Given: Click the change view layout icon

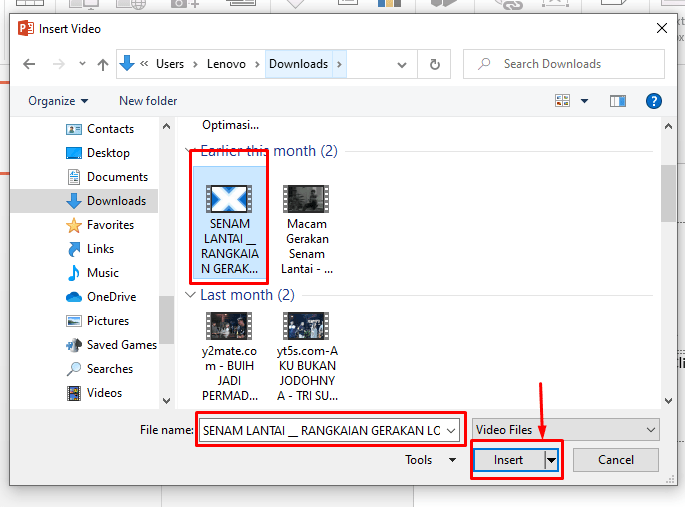Looking at the screenshot, I should [x=562, y=101].
